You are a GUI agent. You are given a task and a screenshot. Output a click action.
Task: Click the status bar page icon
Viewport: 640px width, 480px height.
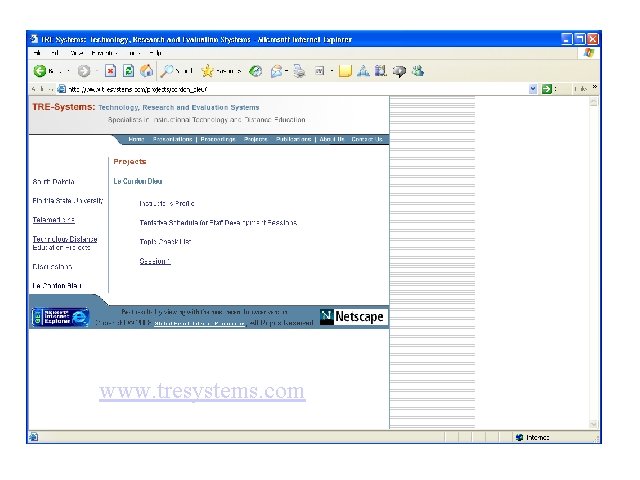coord(33,437)
